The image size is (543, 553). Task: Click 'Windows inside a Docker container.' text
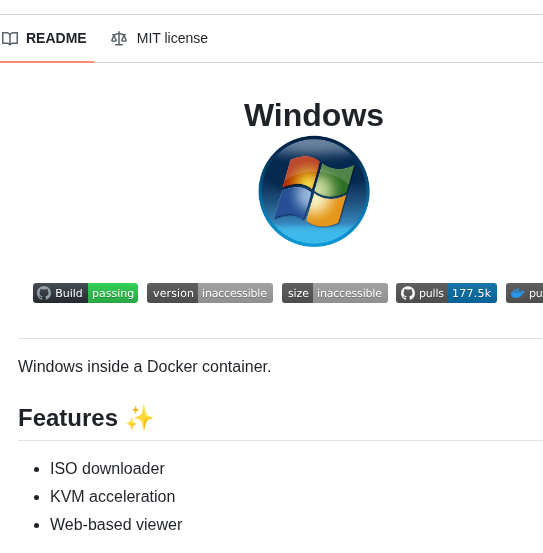(145, 366)
